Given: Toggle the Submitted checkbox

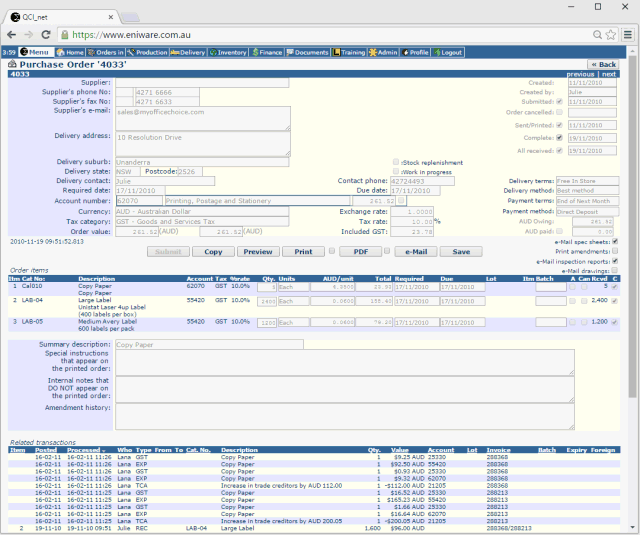Looking at the screenshot, I should click(x=560, y=101).
